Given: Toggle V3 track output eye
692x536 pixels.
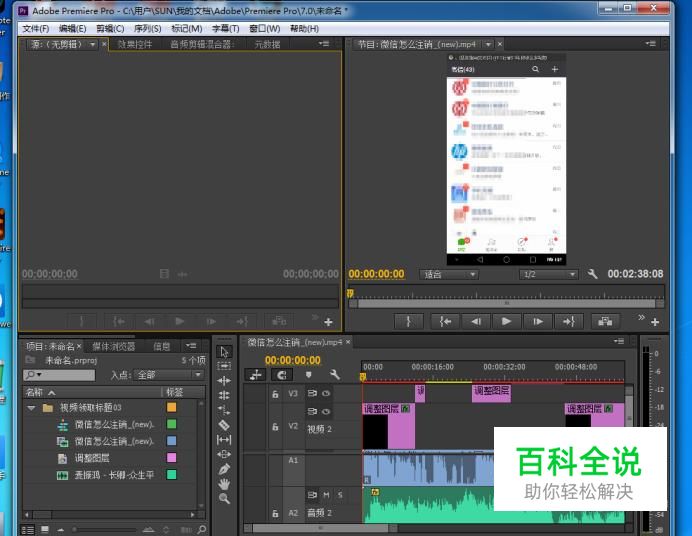Looking at the screenshot, I should tap(326, 393).
